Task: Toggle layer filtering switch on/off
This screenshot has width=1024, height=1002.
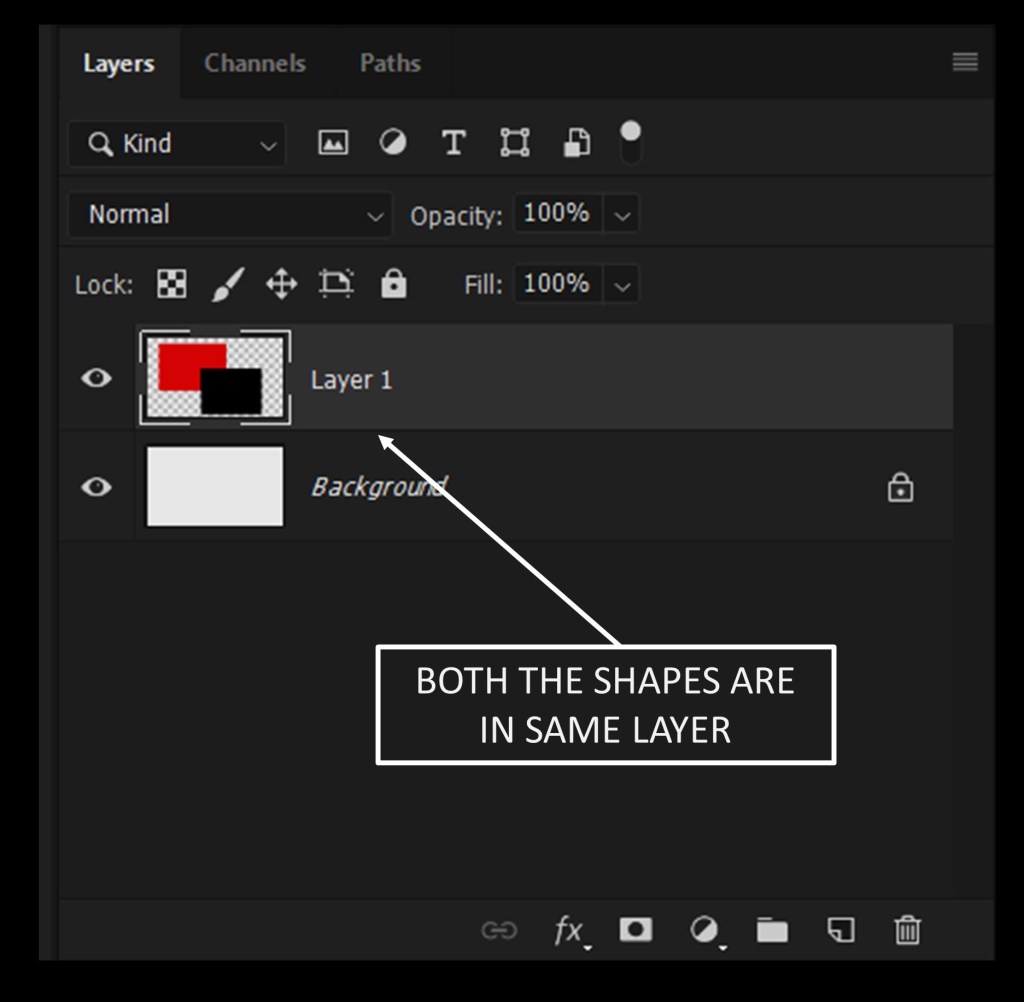Action: click(x=631, y=143)
